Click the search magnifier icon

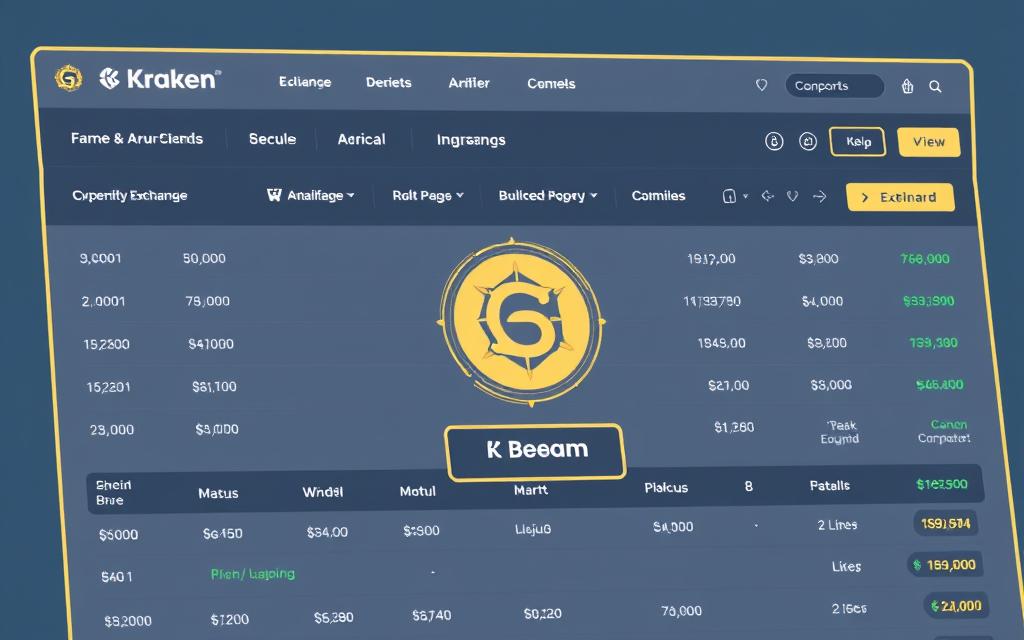coord(935,86)
